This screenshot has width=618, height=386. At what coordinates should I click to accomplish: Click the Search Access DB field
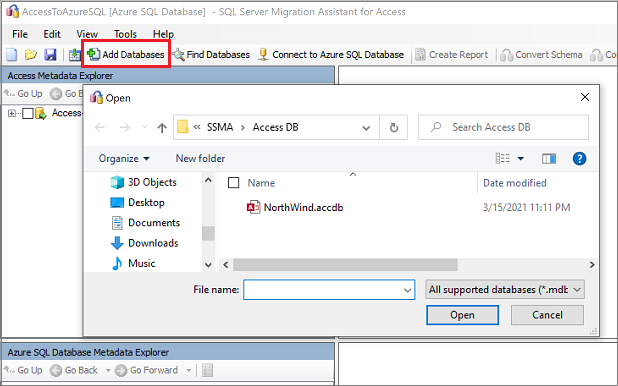click(x=503, y=127)
